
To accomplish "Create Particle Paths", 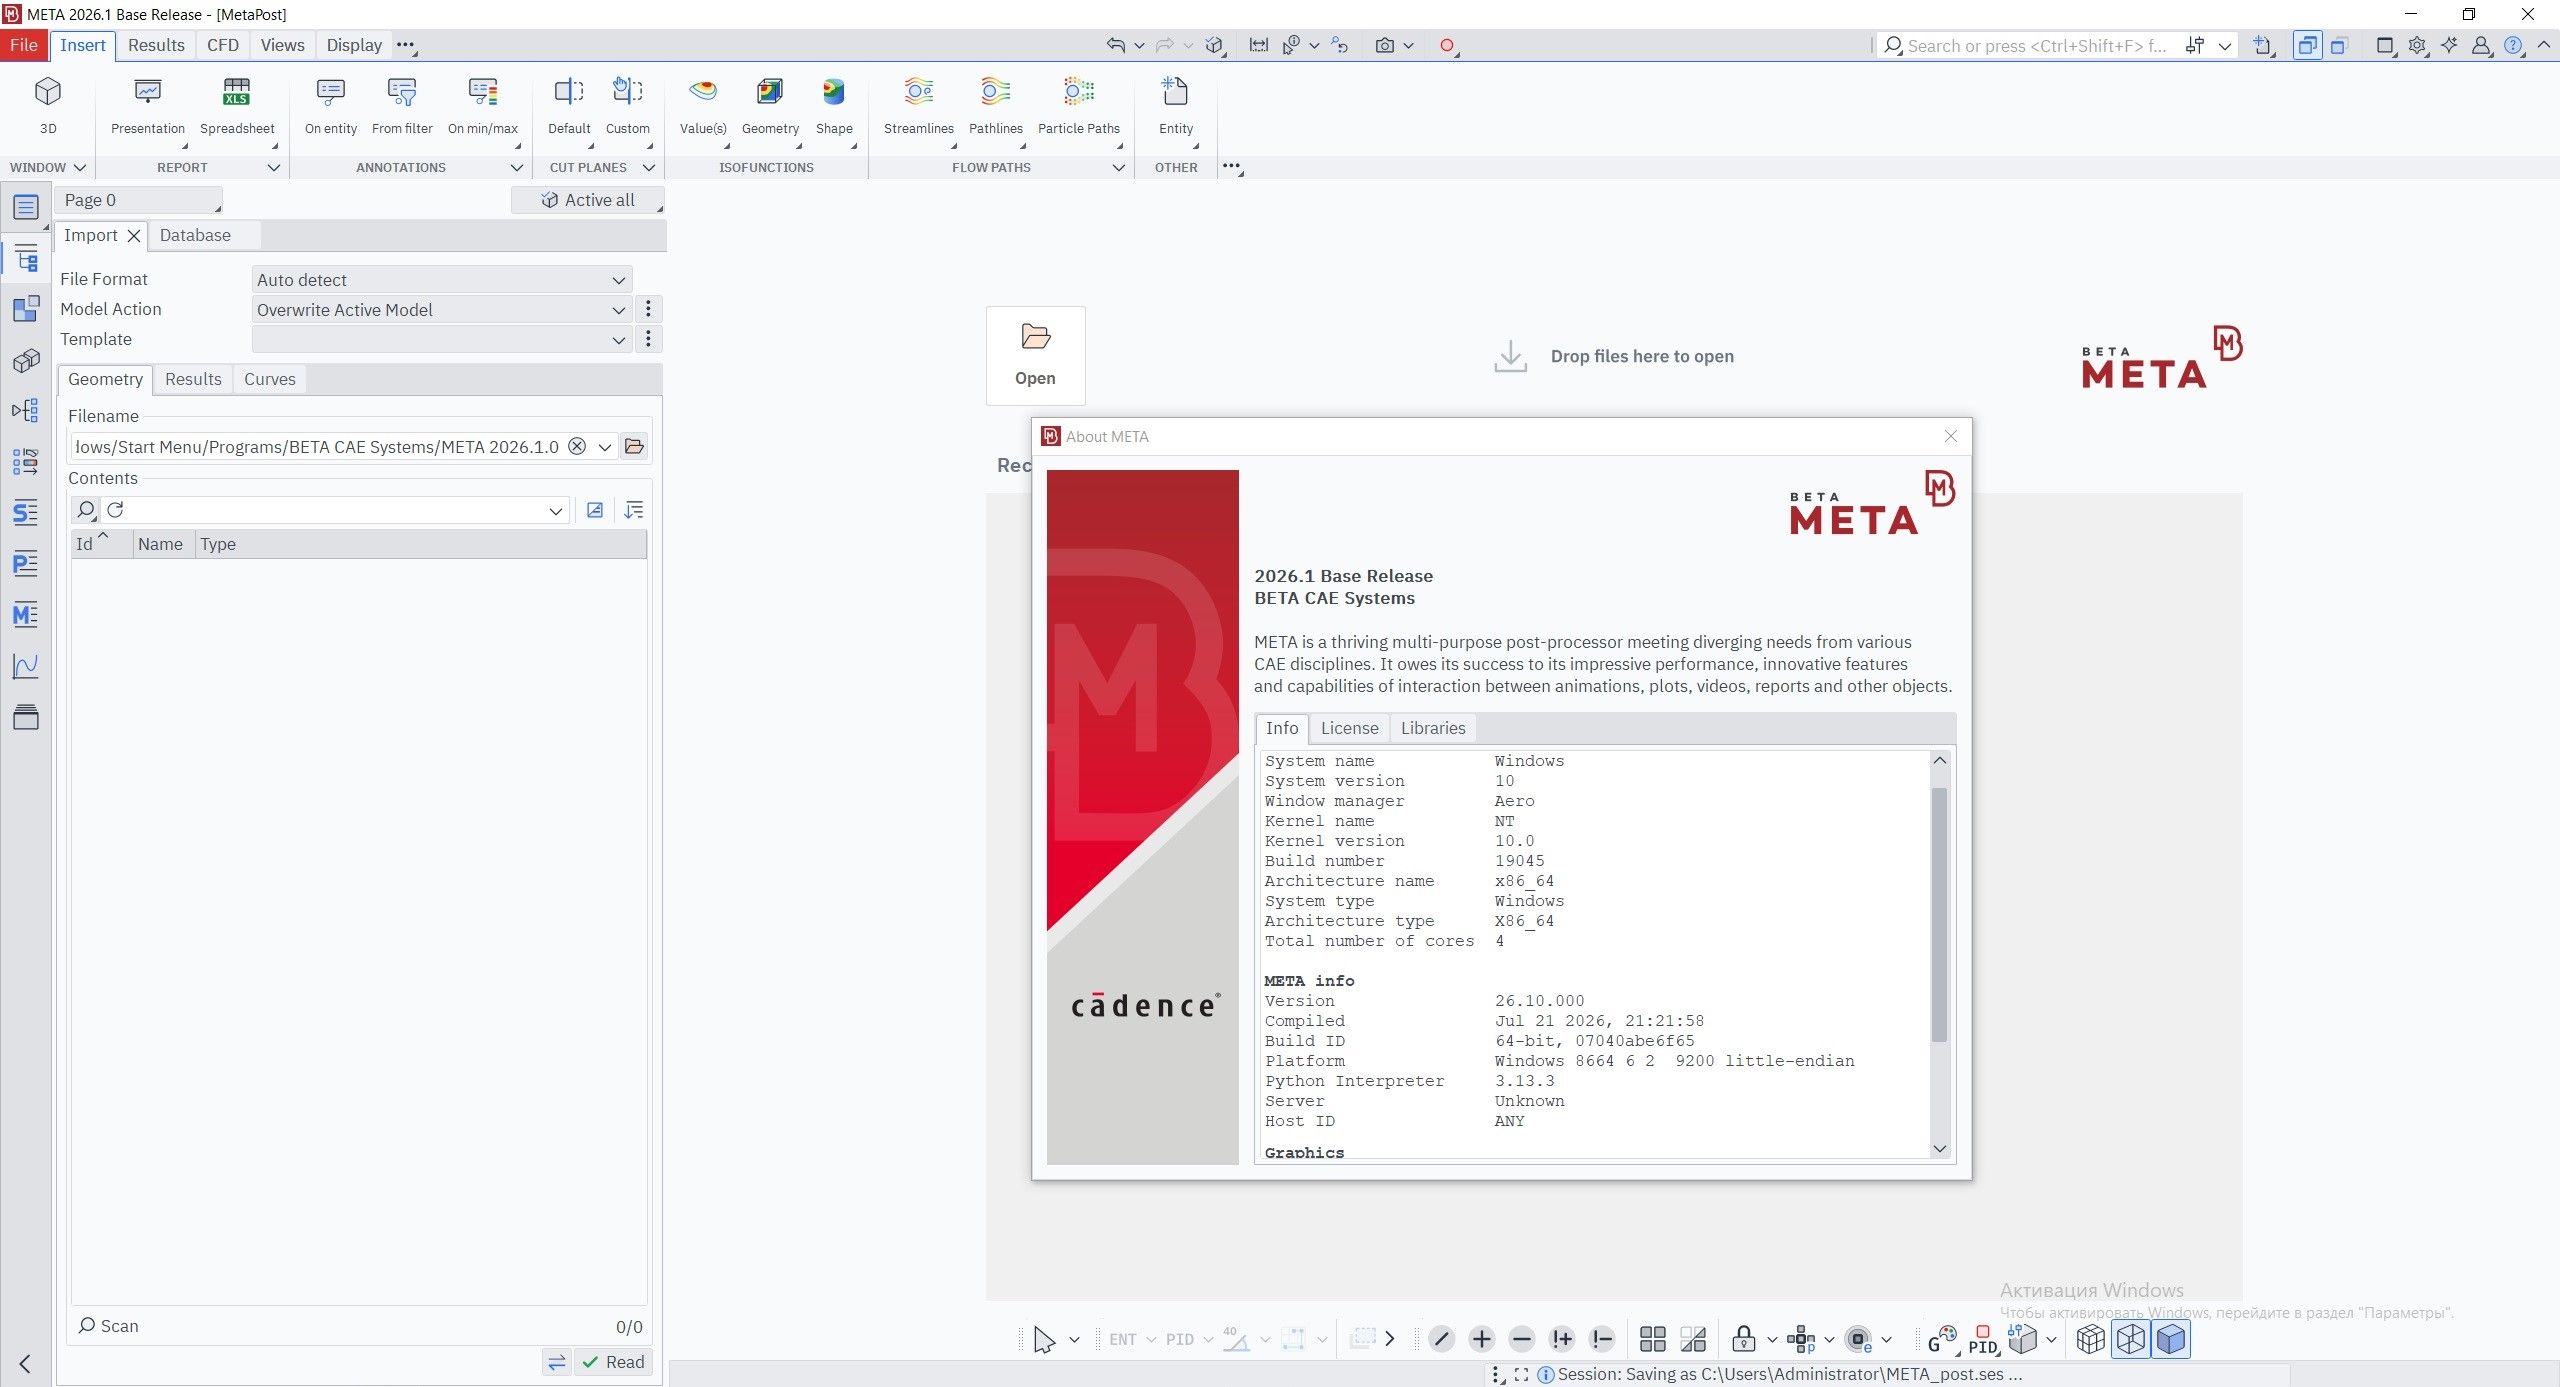I will click(x=1079, y=105).
